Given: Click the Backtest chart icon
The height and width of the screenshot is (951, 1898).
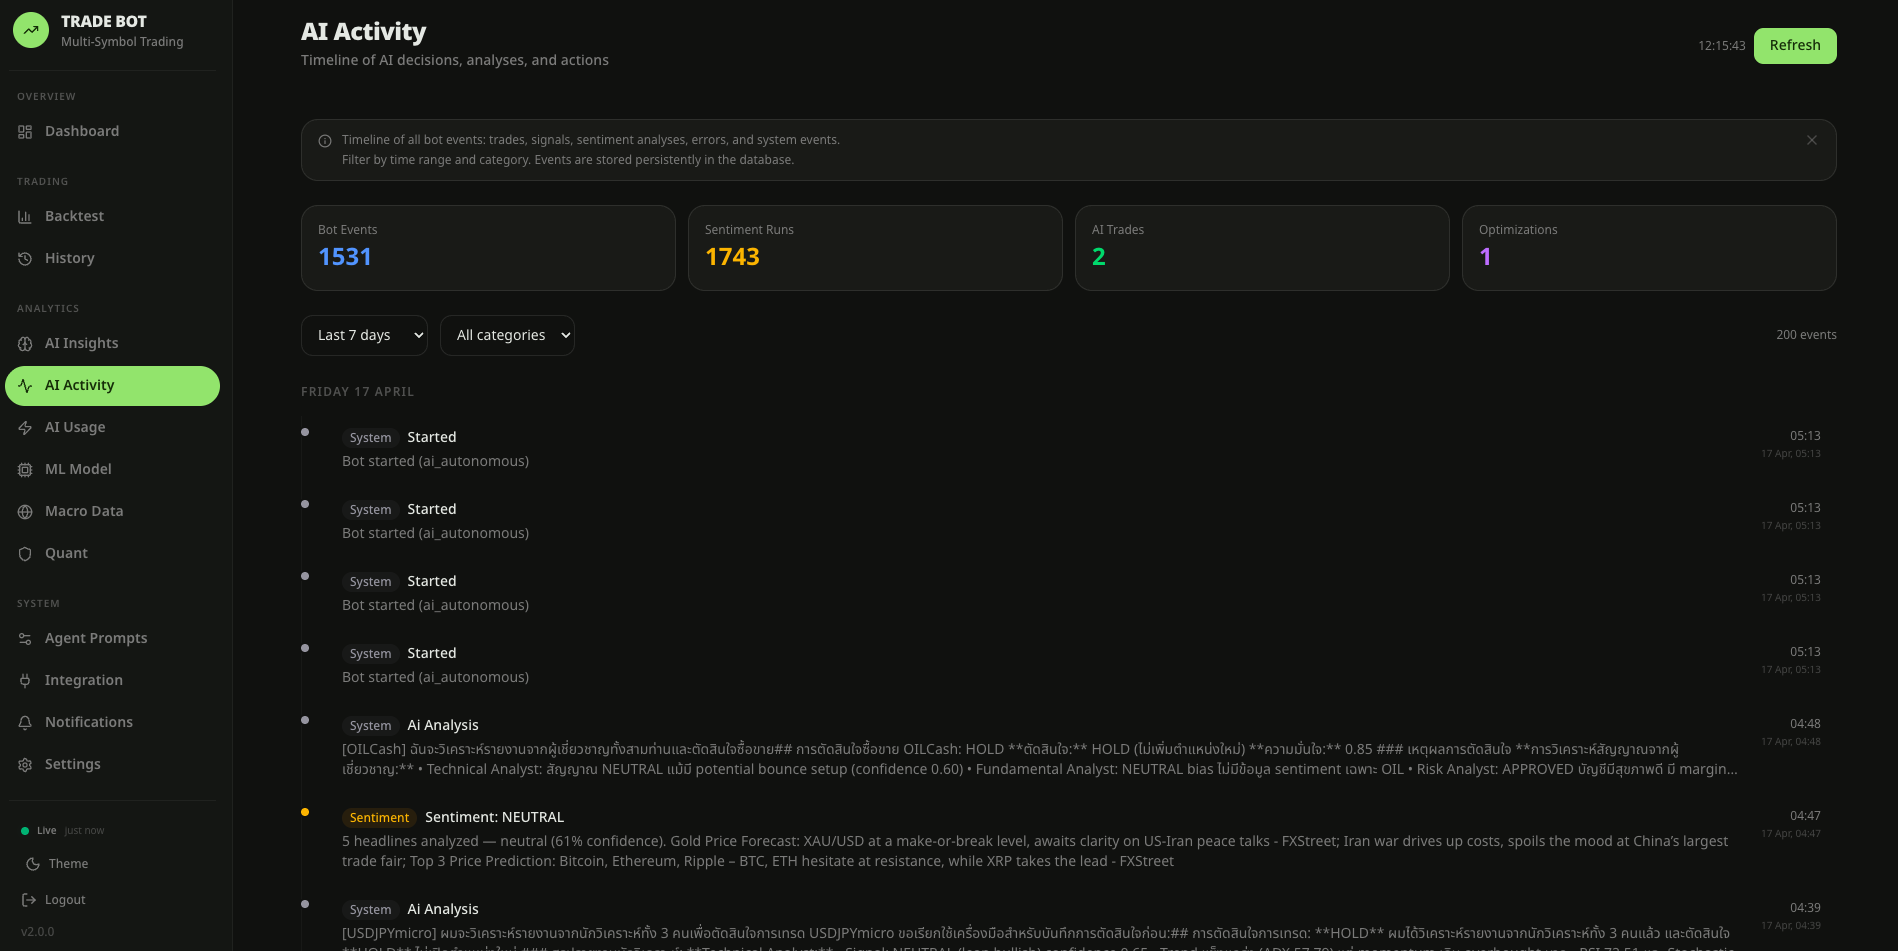Looking at the screenshot, I should (x=25, y=217).
